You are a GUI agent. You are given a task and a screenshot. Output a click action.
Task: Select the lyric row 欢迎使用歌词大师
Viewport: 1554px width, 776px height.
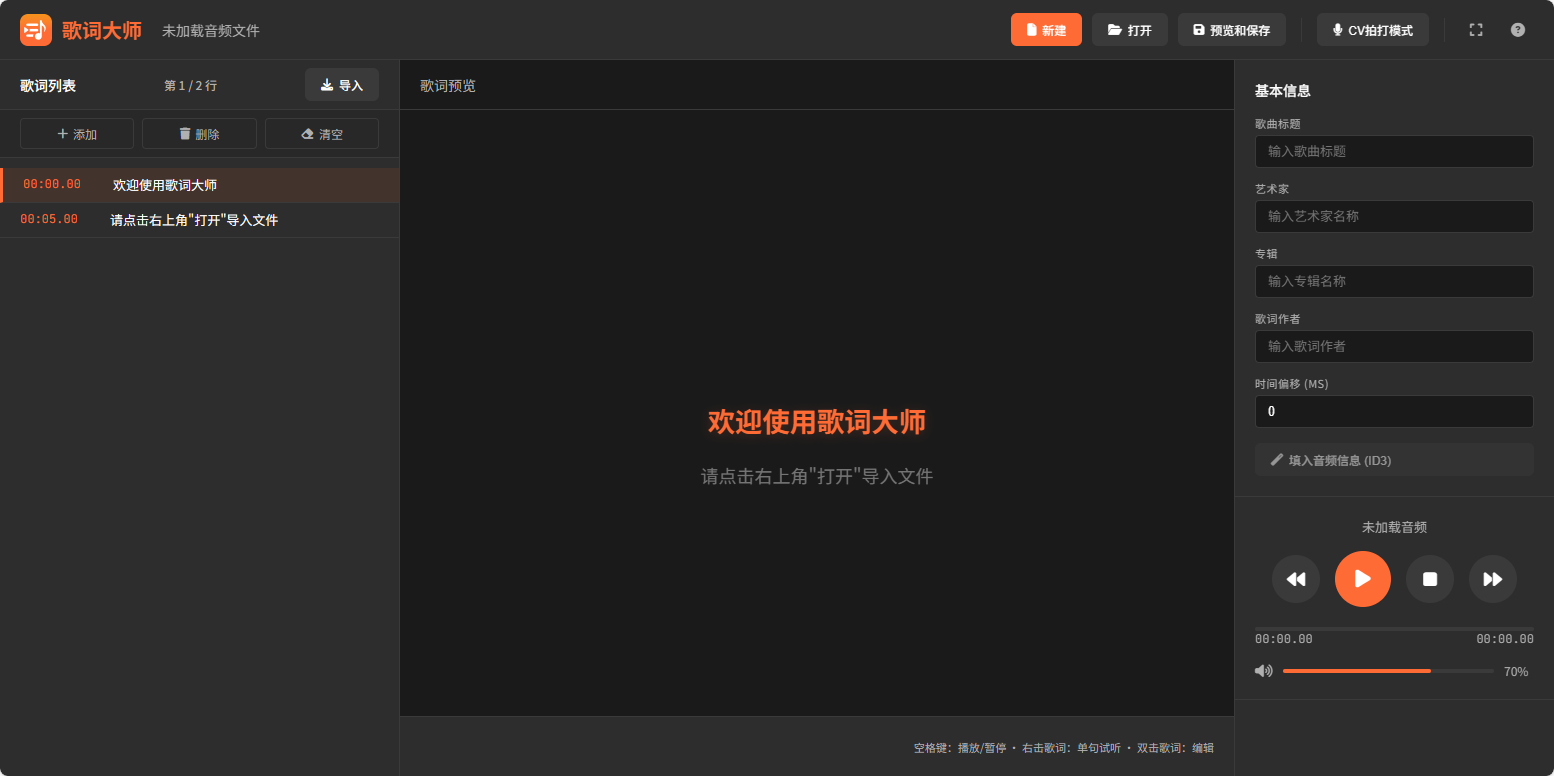(x=200, y=185)
